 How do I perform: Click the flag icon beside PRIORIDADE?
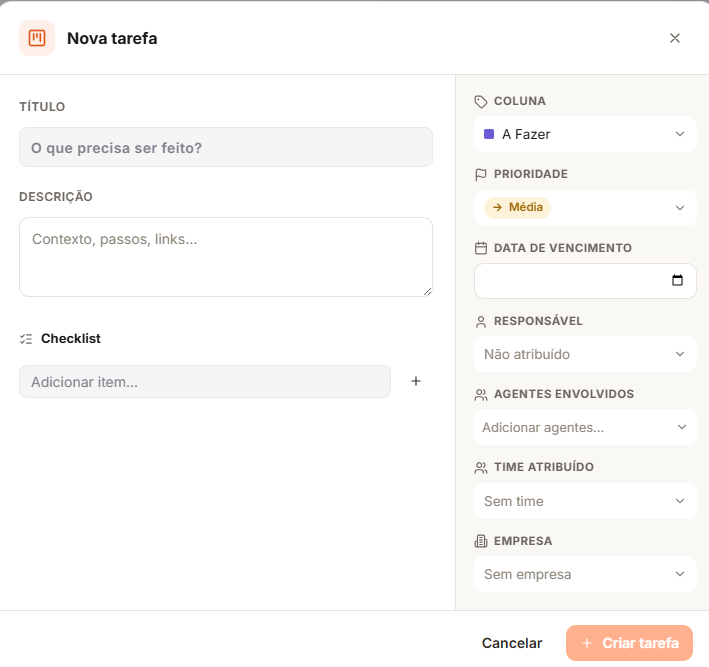tap(481, 175)
